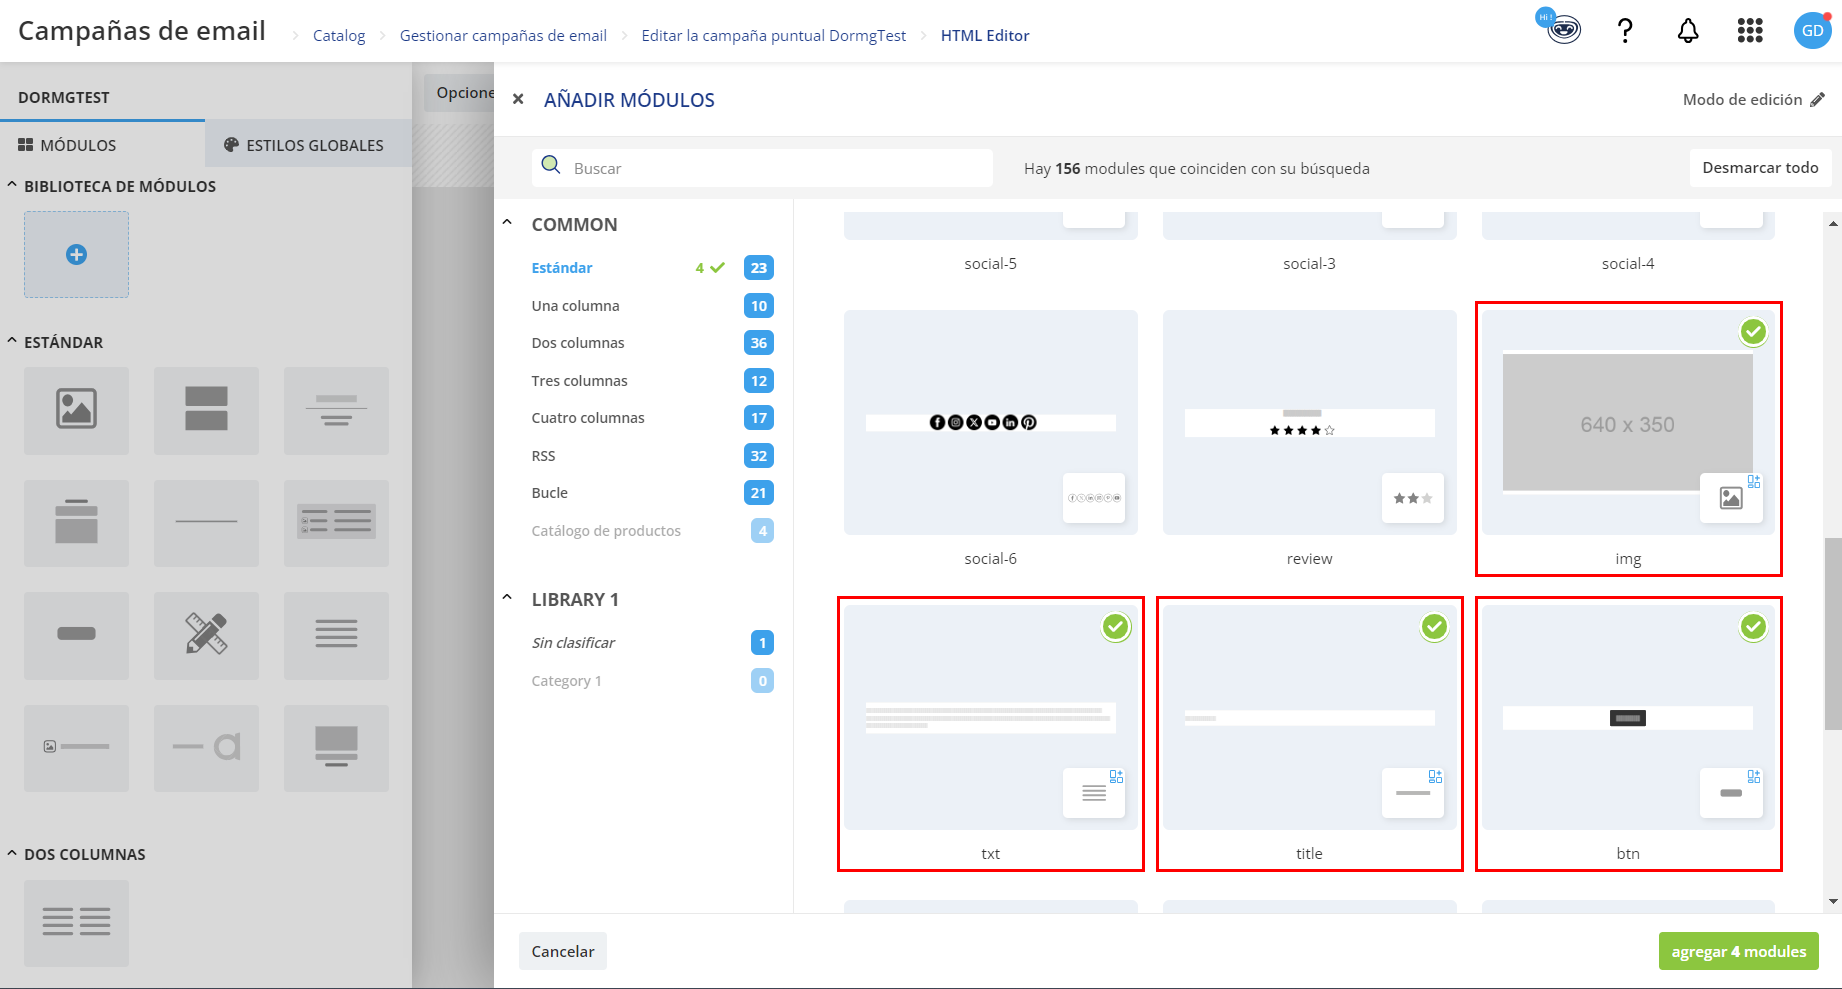Select the header box module icon

(x=76, y=523)
